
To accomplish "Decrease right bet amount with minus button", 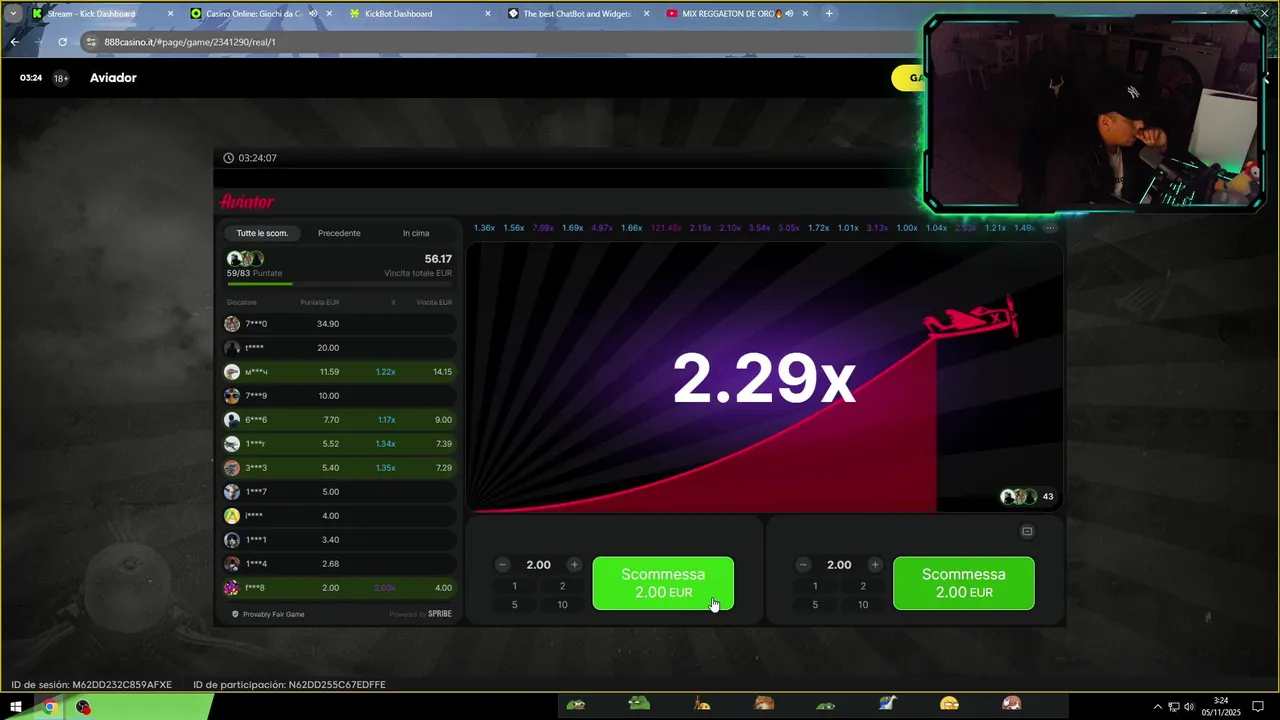I will 803,565.
